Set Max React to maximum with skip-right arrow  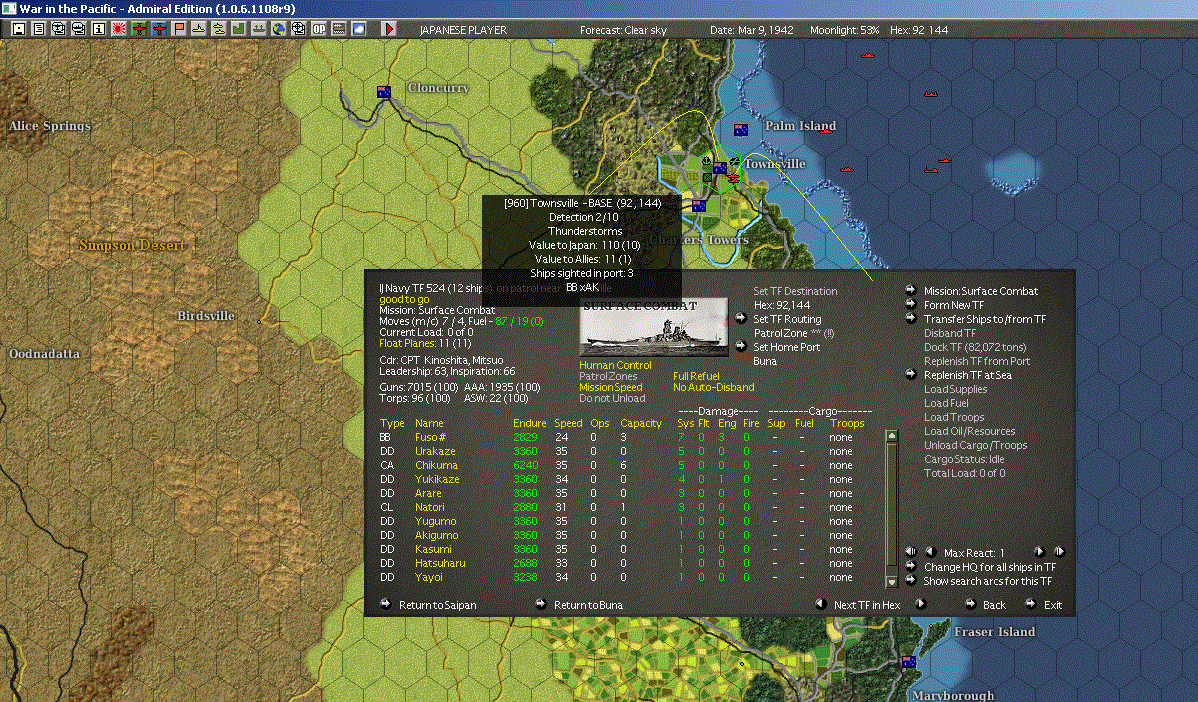[1059, 552]
